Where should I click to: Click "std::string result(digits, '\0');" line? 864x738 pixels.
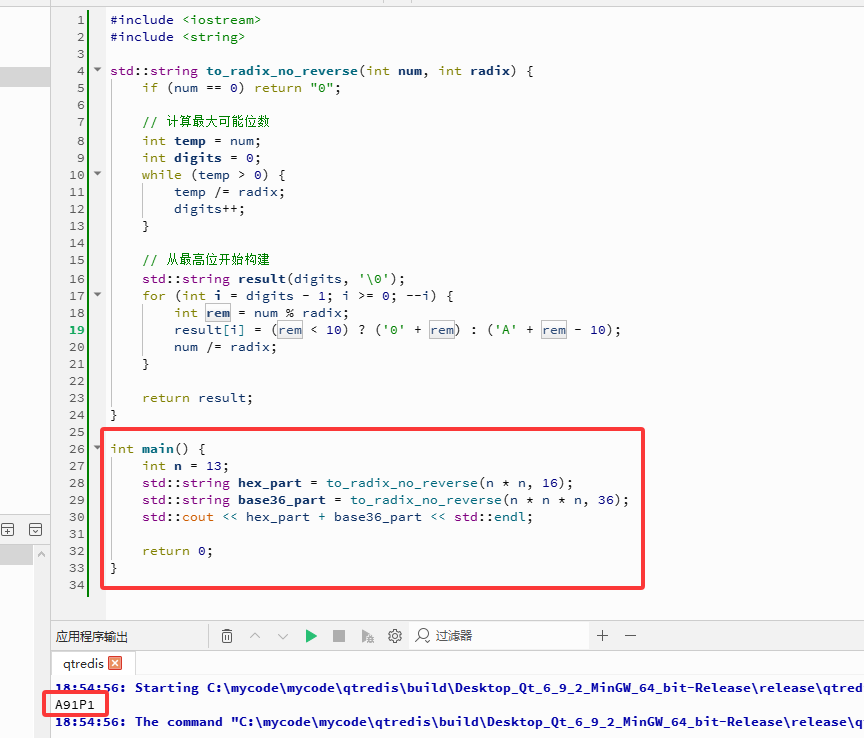point(273,279)
